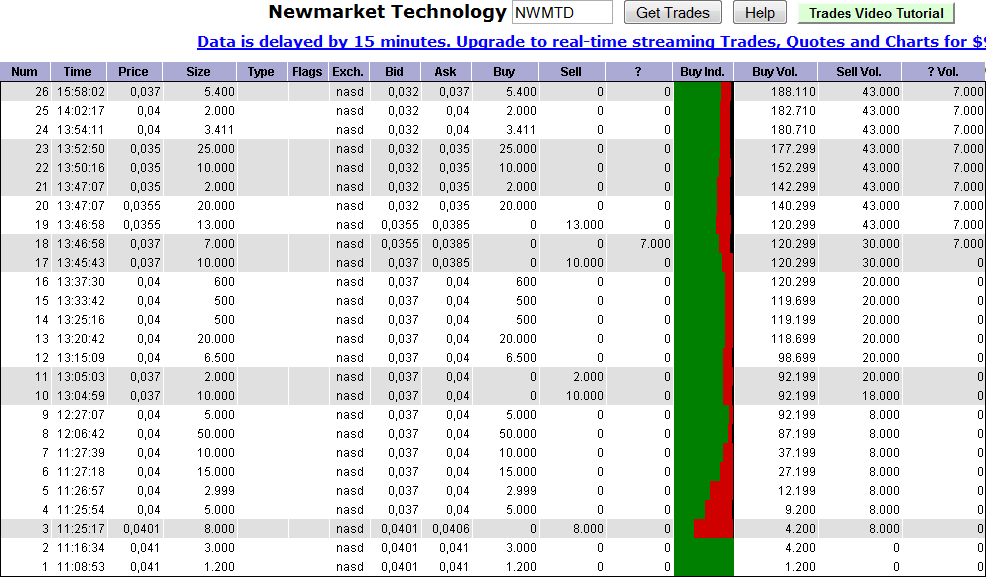Viewport: 986px width, 577px height.
Task: Select trade time 13:54:11
Action: 80,130
